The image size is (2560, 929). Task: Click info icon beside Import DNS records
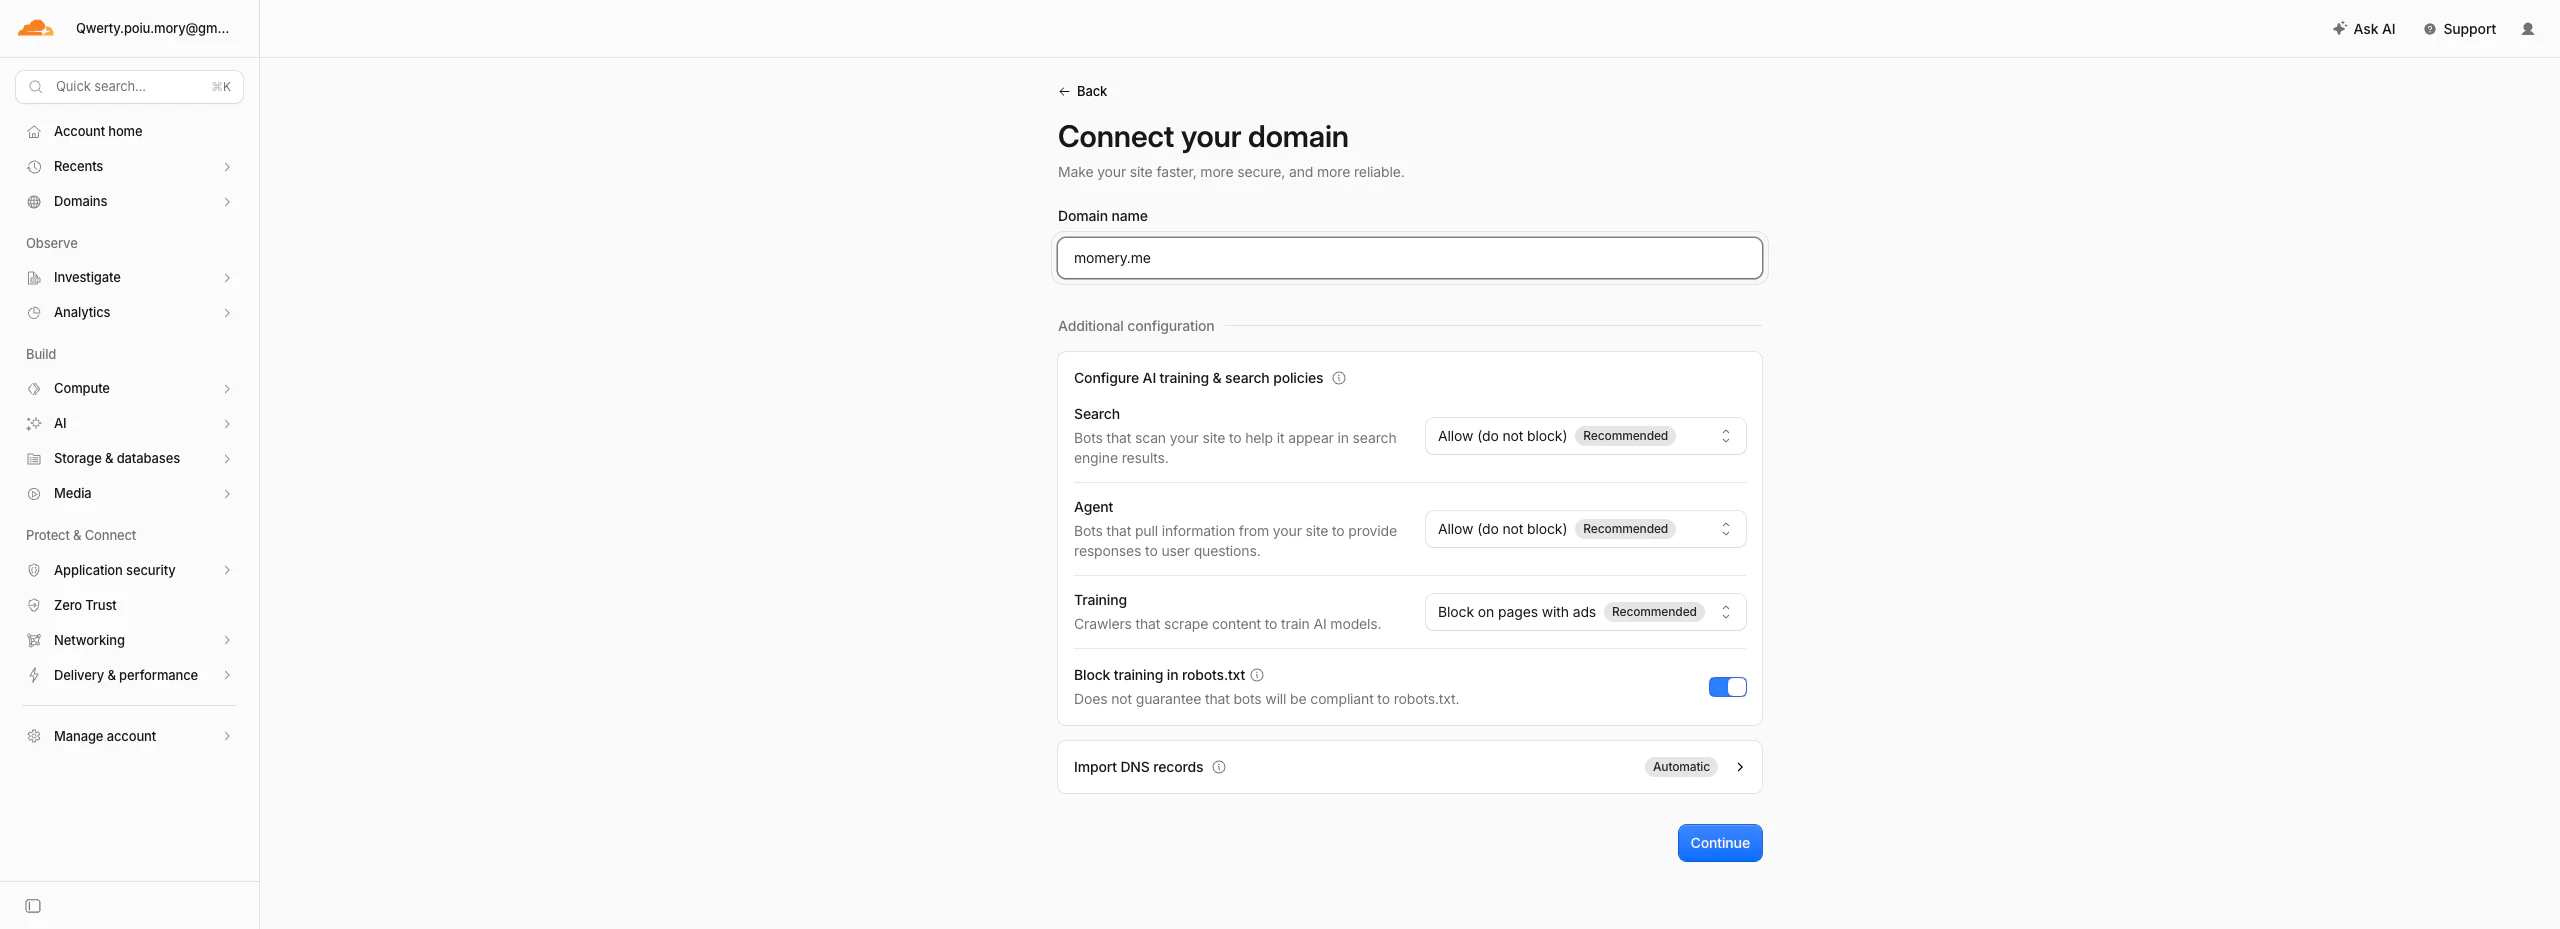pos(1219,767)
